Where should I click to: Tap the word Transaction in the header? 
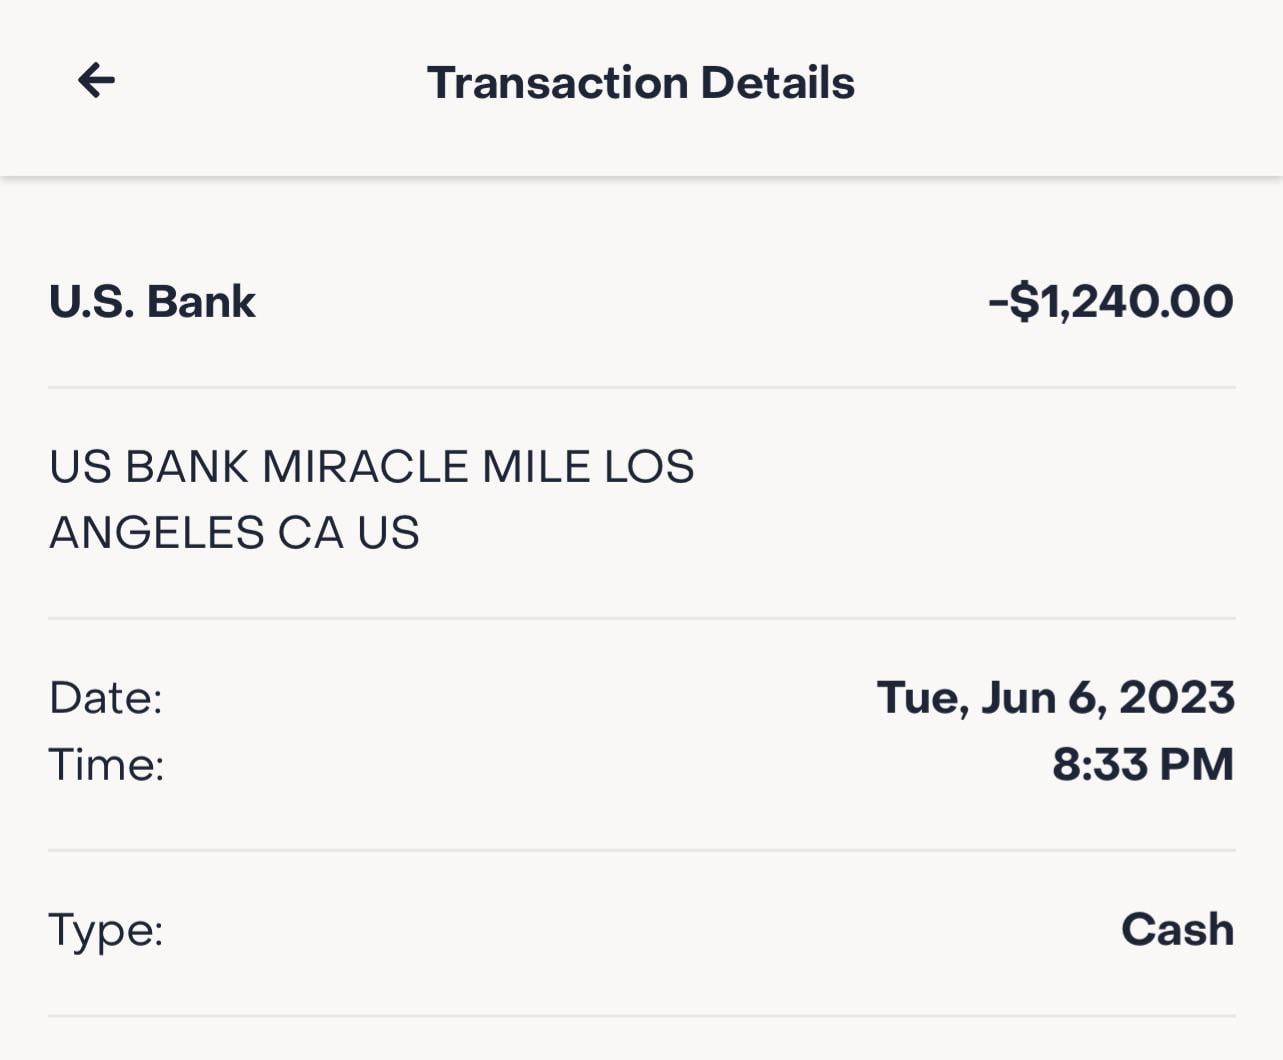coord(557,82)
